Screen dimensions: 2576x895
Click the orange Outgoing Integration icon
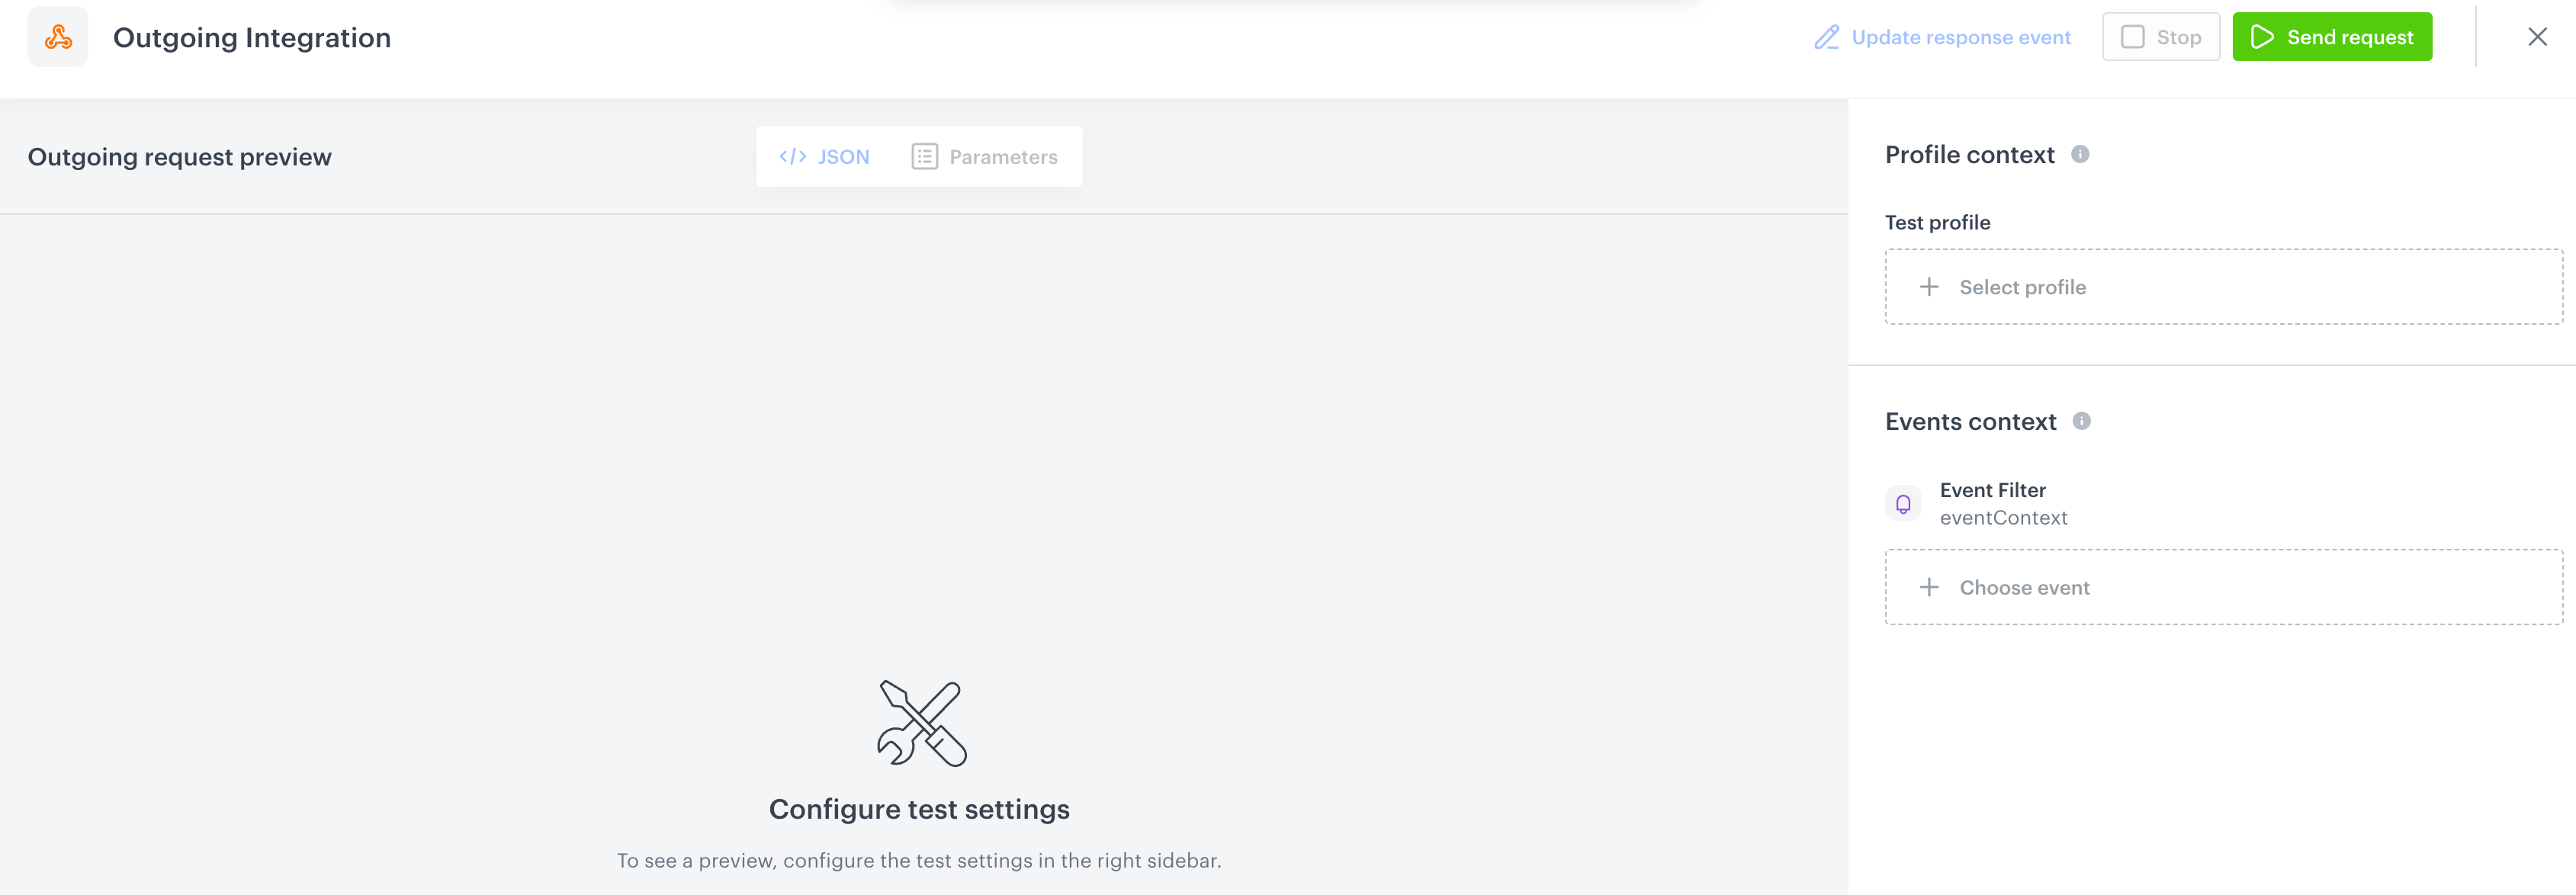[57, 37]
